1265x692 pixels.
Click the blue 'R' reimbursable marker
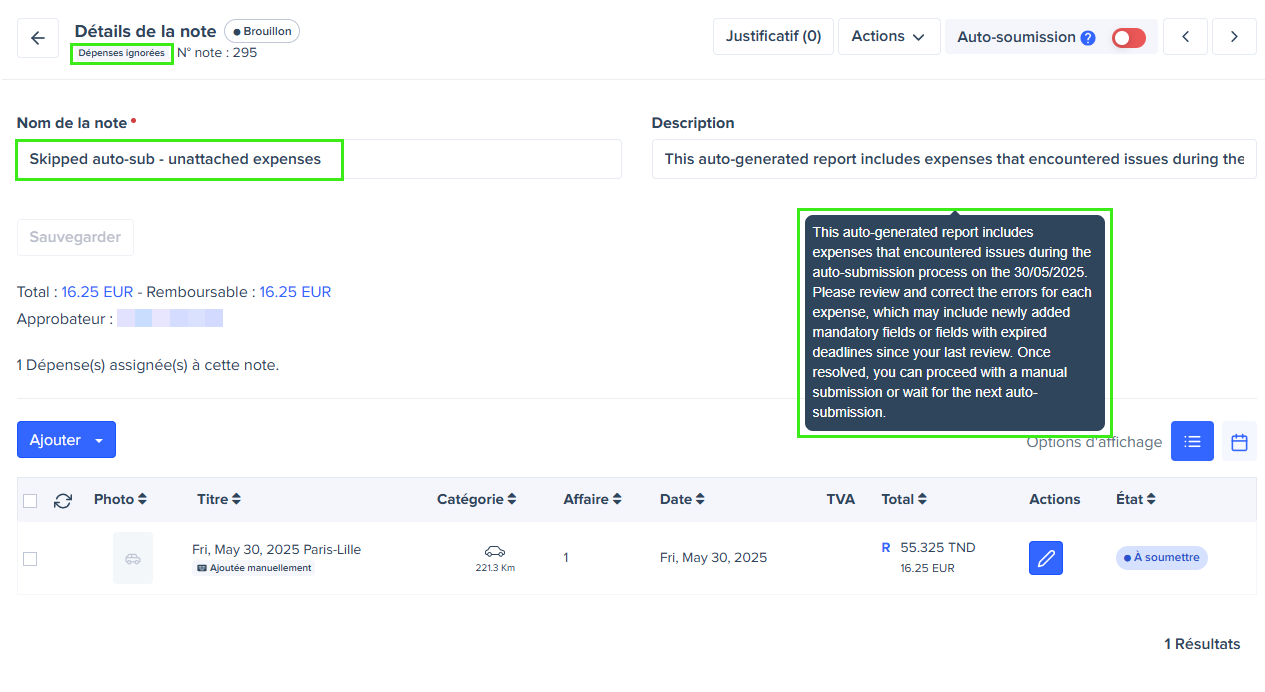coord(886,548)
